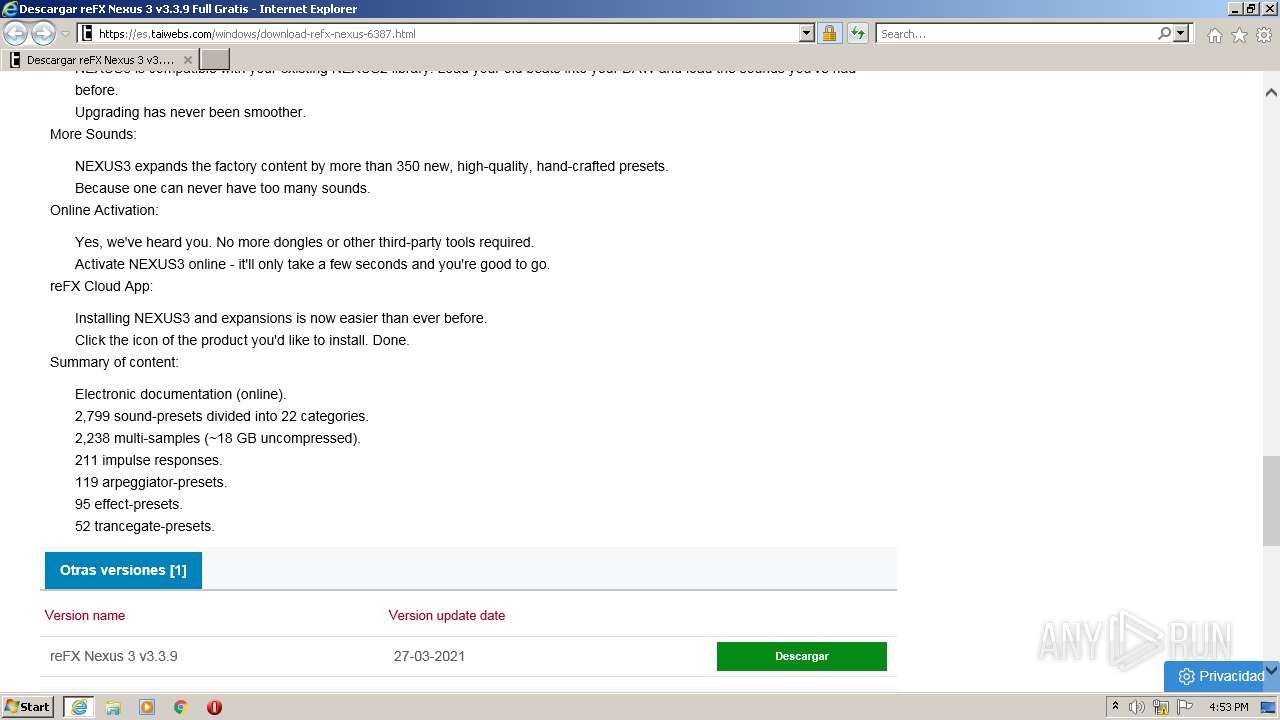Open the address bar URL dropdown
Image resolution: width=1280 pixels, height=720 pixels.
807,33
